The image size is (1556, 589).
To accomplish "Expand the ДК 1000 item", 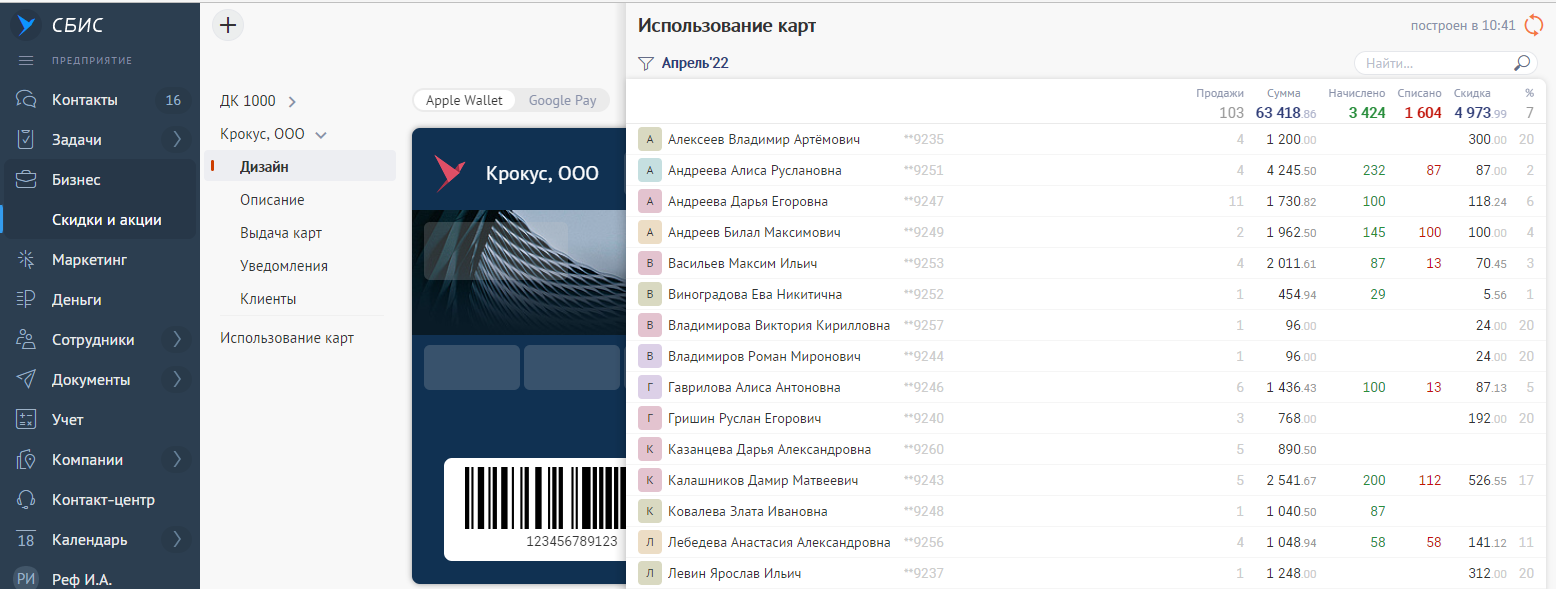I will point(292,101).
